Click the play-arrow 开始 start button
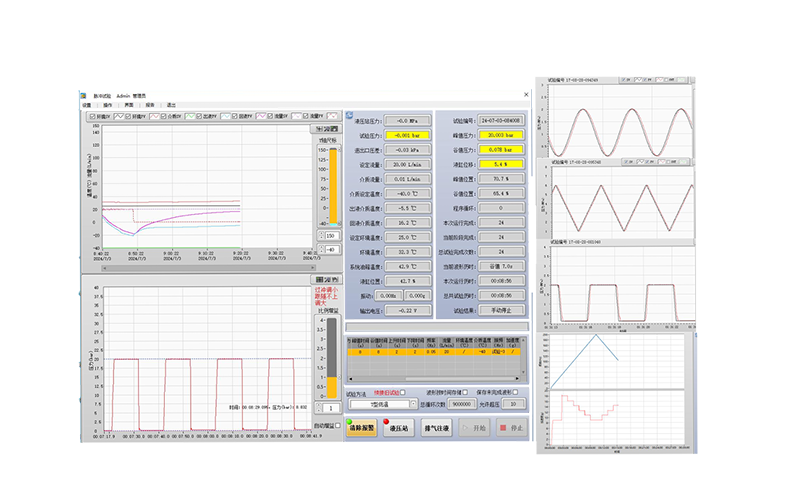The width and height of the screenshot is (800, 484). coord(474,429)
